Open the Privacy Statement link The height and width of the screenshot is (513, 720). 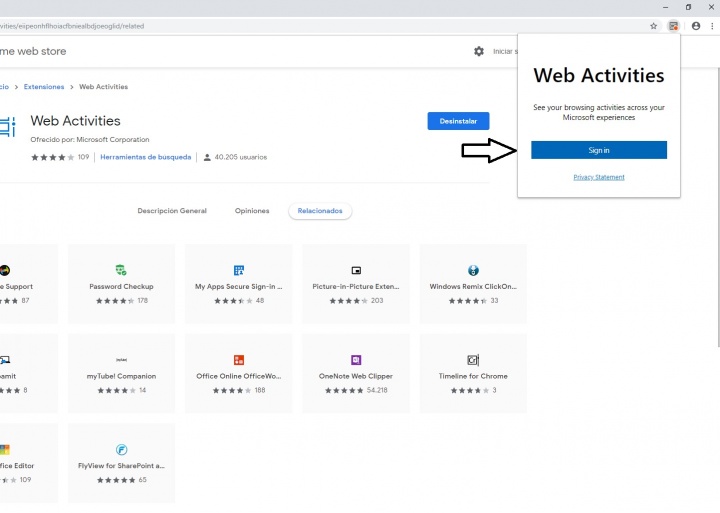pos(599,177)
